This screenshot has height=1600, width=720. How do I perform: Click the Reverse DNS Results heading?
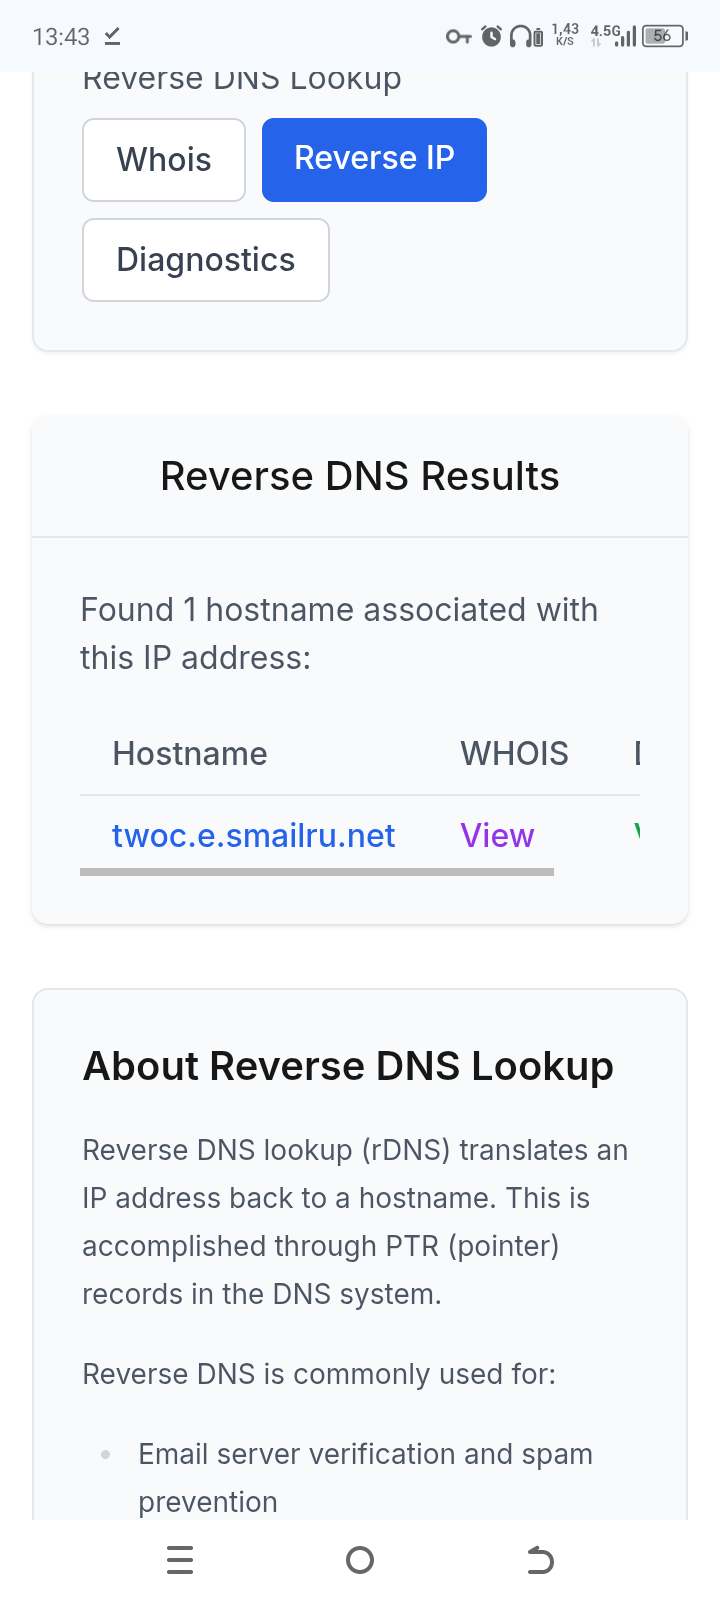360,476
